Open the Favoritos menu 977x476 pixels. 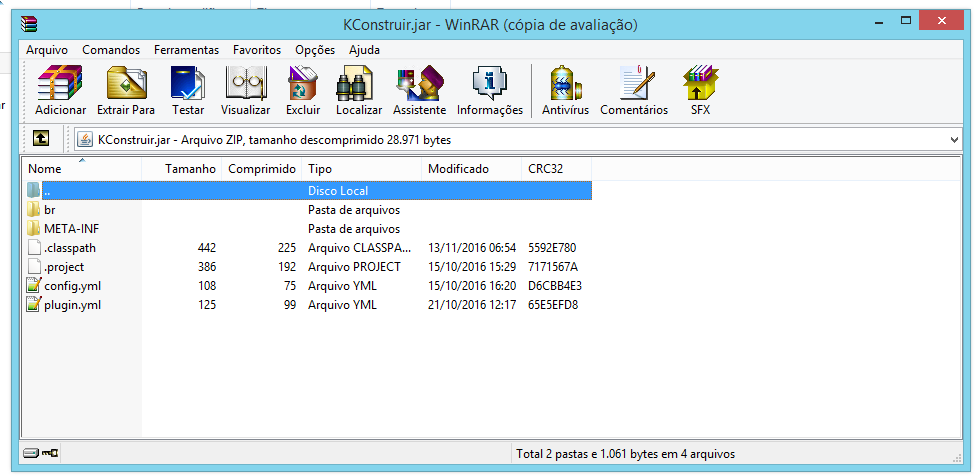point(257,50)
